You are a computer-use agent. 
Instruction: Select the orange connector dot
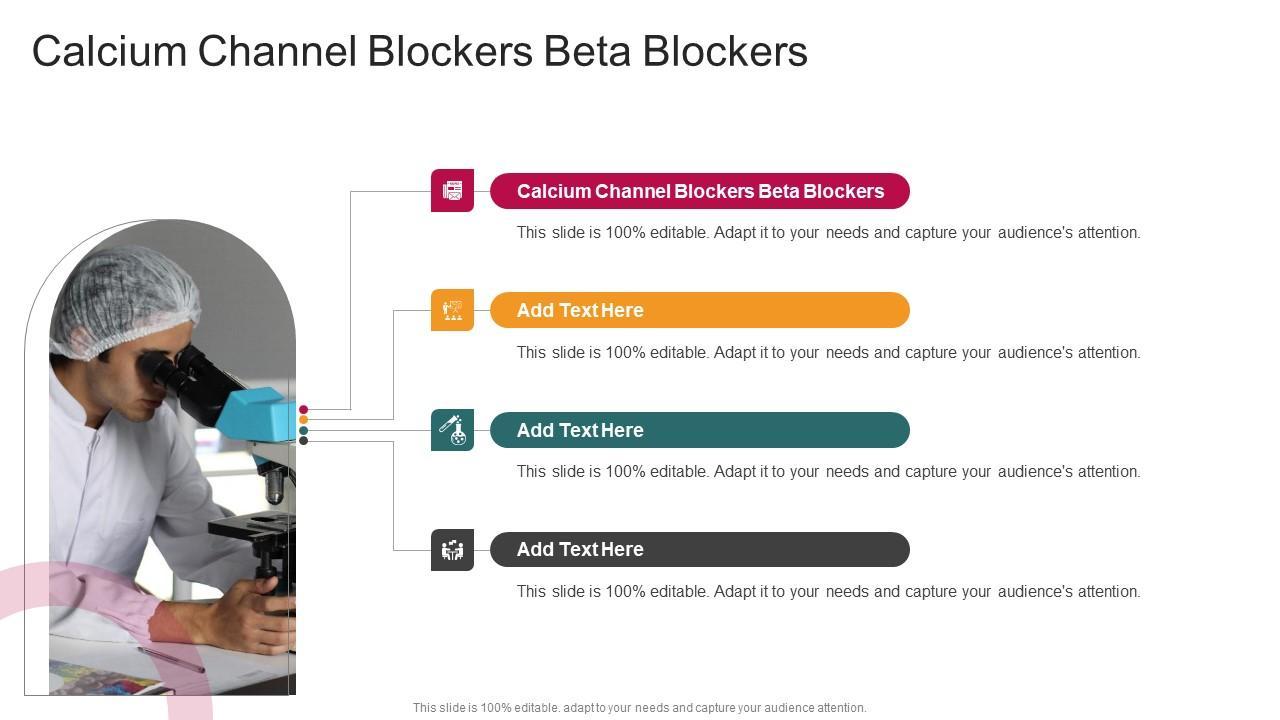(303, 420)
